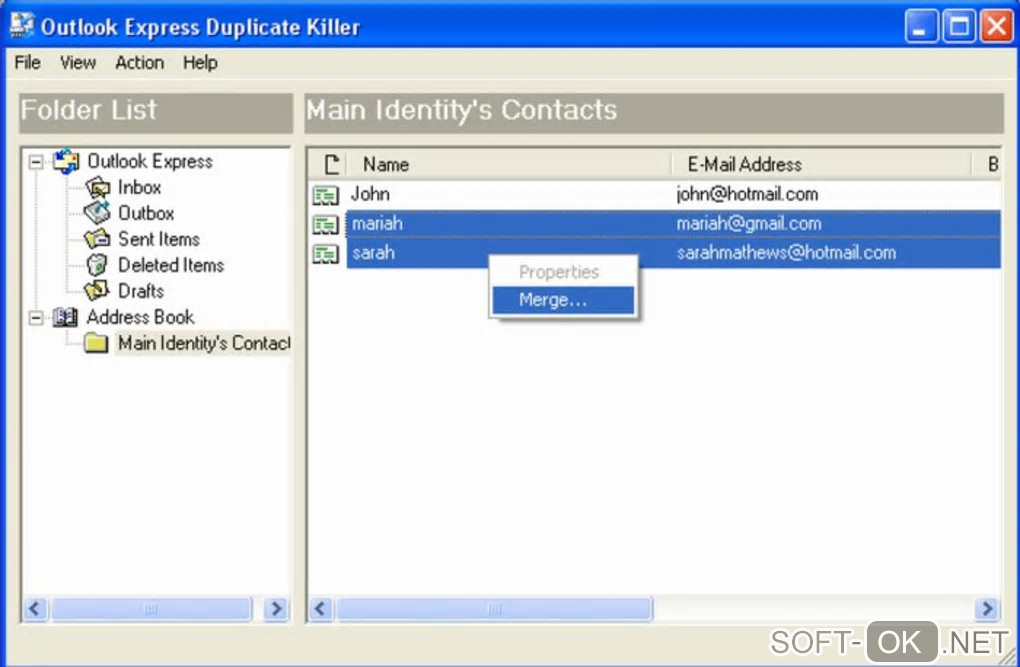The width and height of the screenshot is (1020, 667).
Task: Select the mariah contact name
Action: pyautogui.click(x=377, y=224)
